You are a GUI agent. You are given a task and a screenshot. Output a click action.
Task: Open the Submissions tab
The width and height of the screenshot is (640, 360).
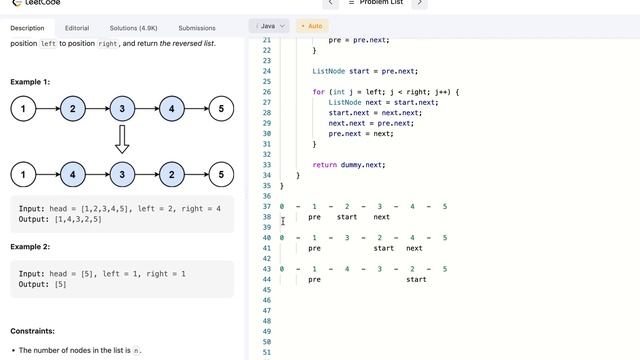[x=197, y=28]
